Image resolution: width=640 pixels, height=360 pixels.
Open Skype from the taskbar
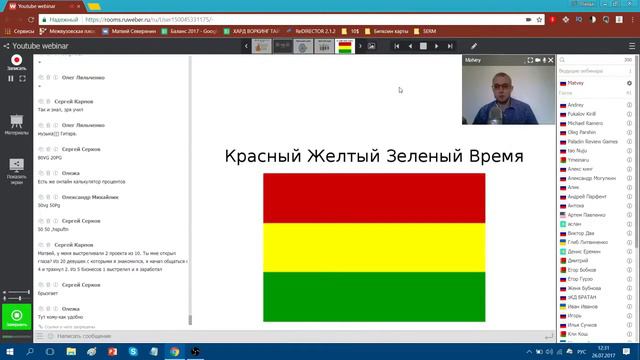(133, 351)
